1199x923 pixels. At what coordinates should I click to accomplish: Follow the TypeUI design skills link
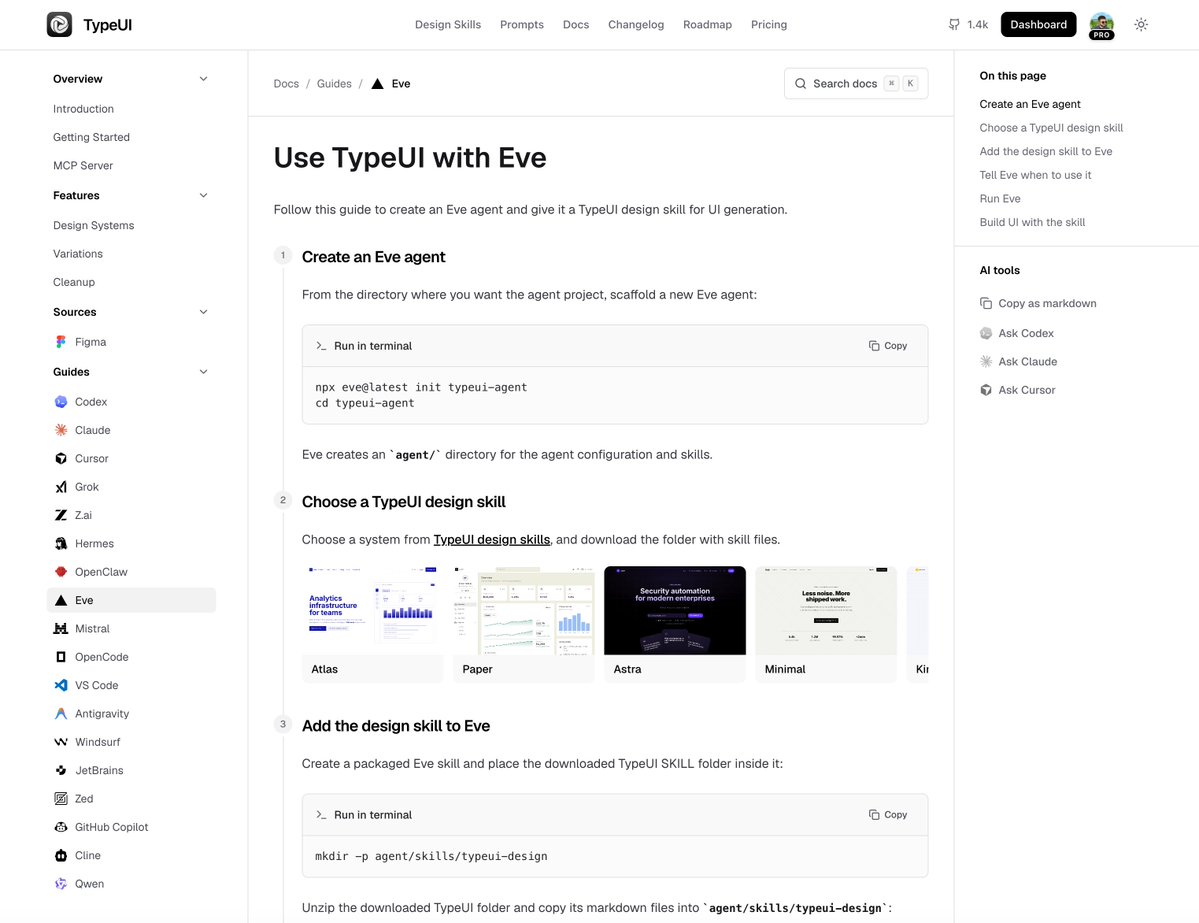tap(492, 539)
